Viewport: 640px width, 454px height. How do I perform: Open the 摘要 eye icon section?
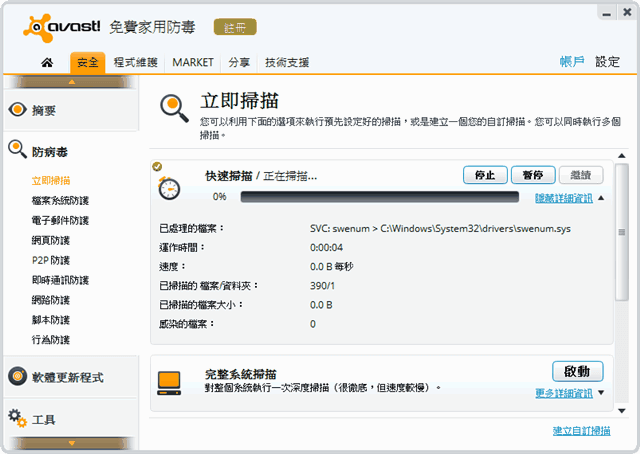(x=18, y=109)
